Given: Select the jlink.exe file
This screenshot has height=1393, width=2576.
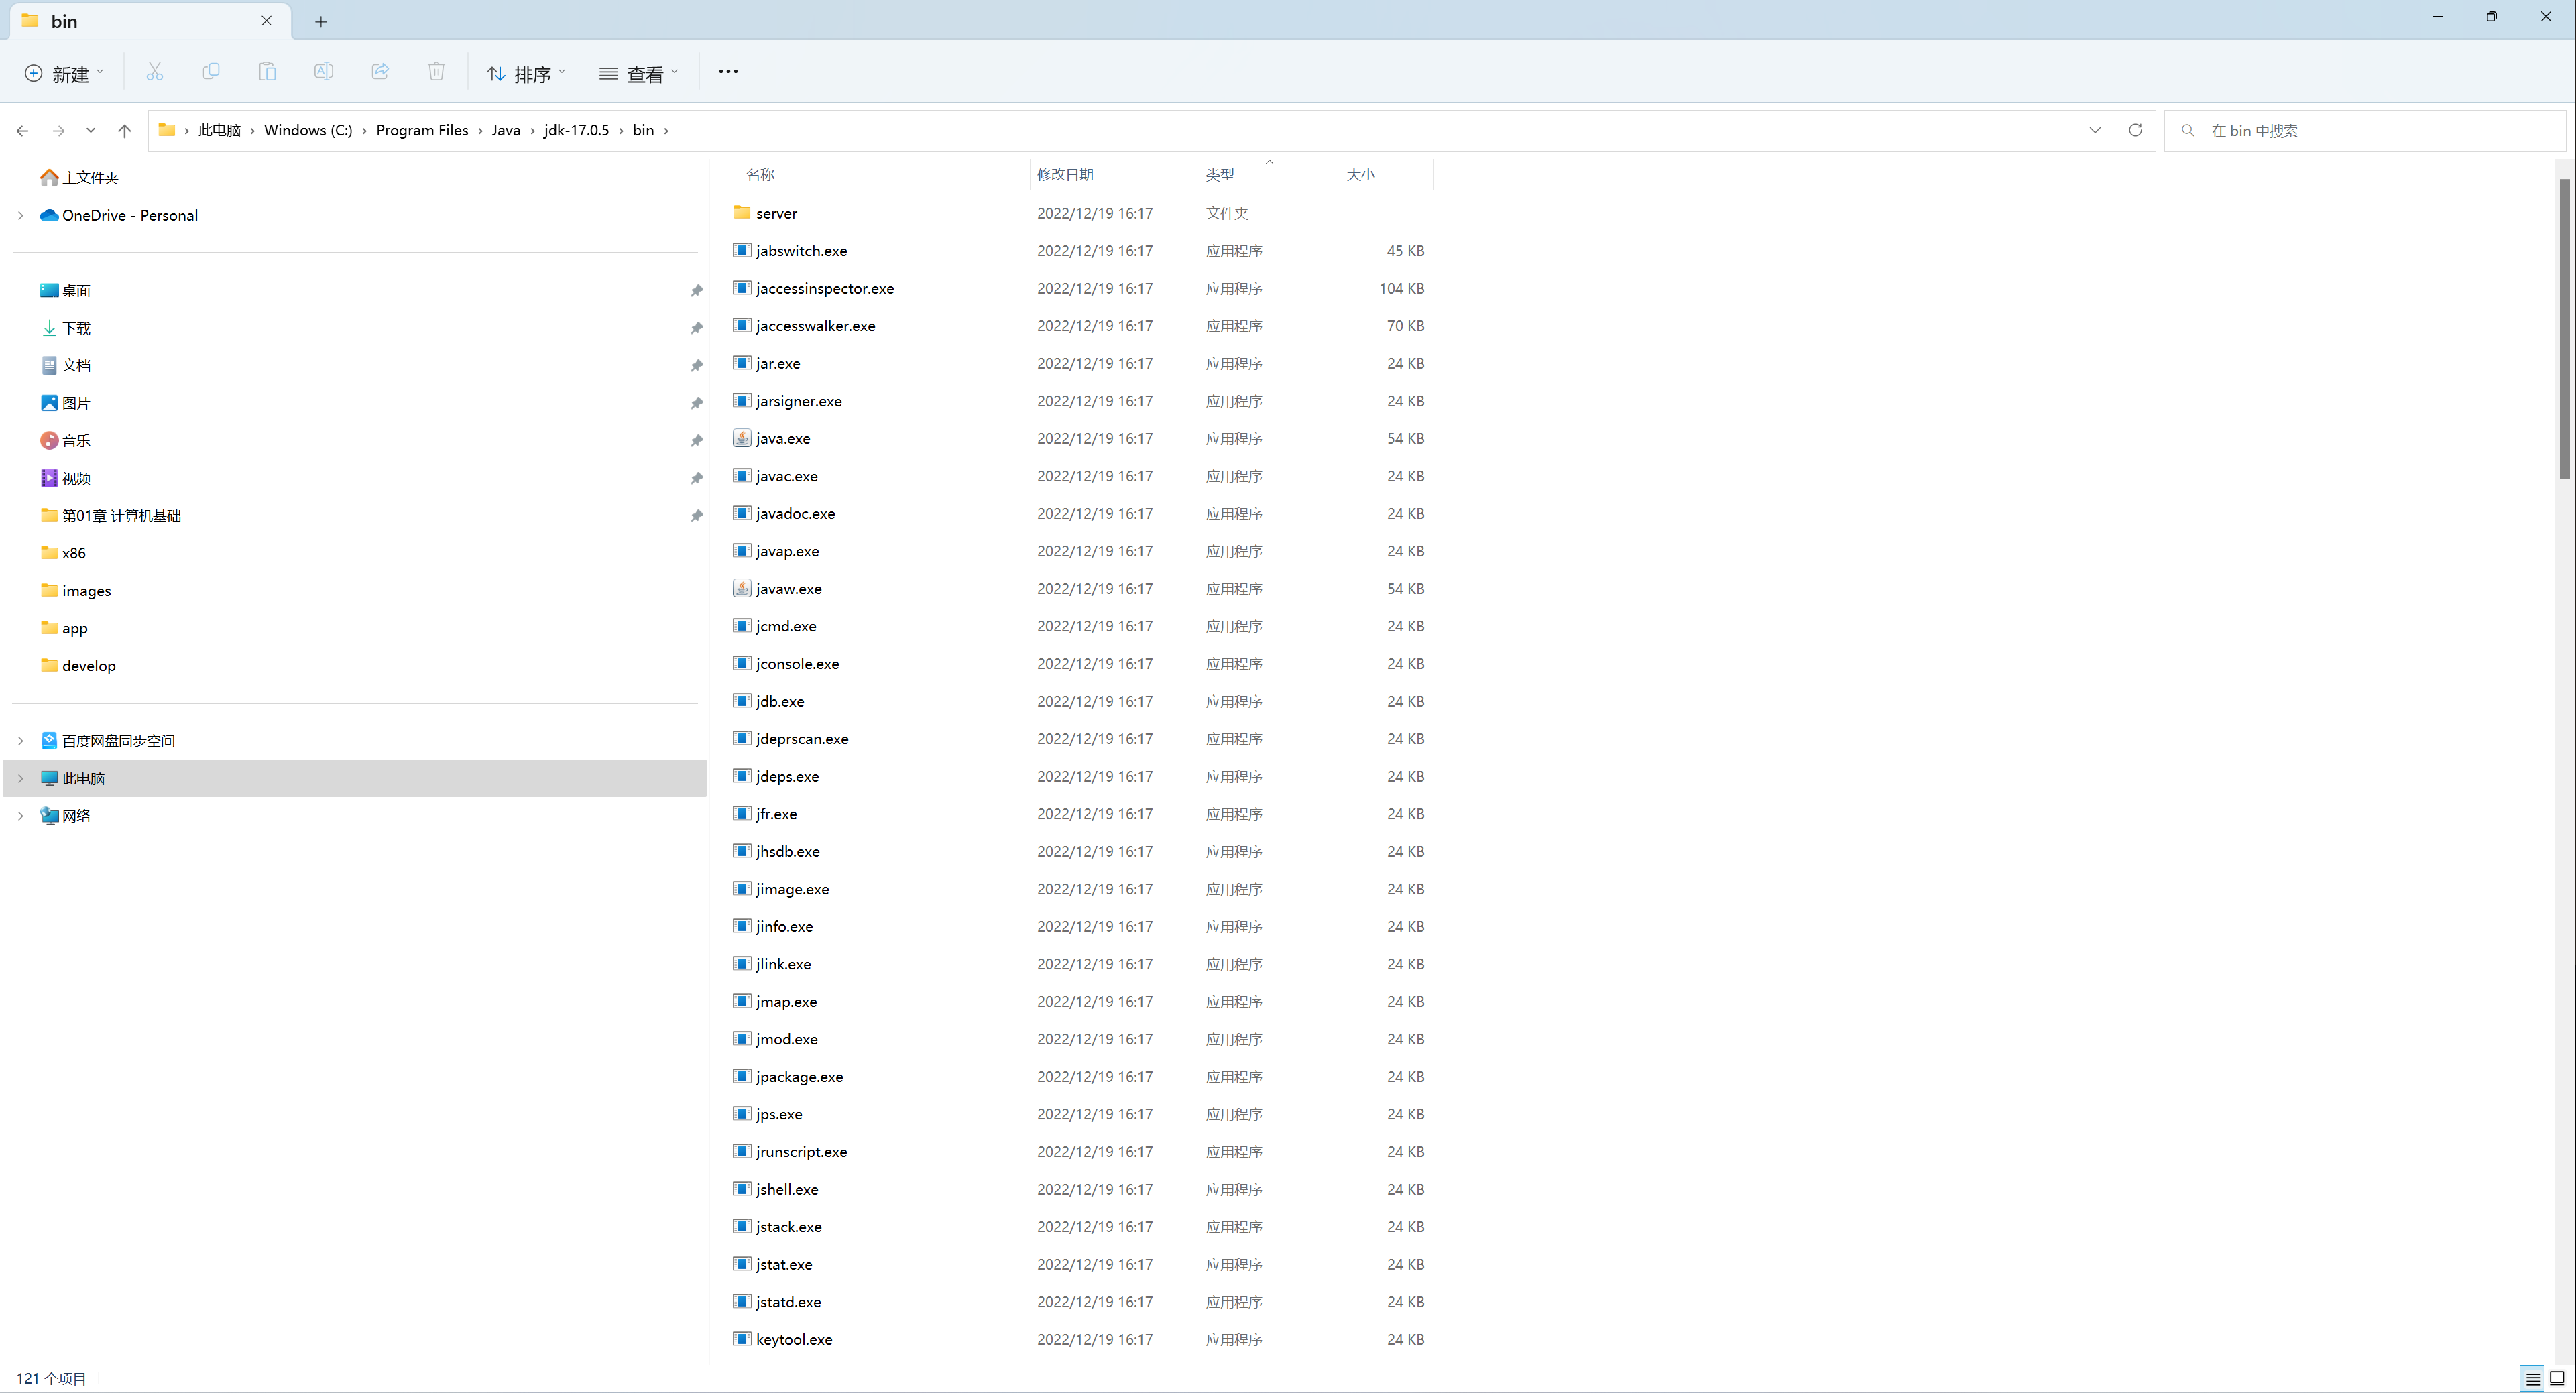Looking at the screenshot, I should pyautogui.click(x=784, y=964).
